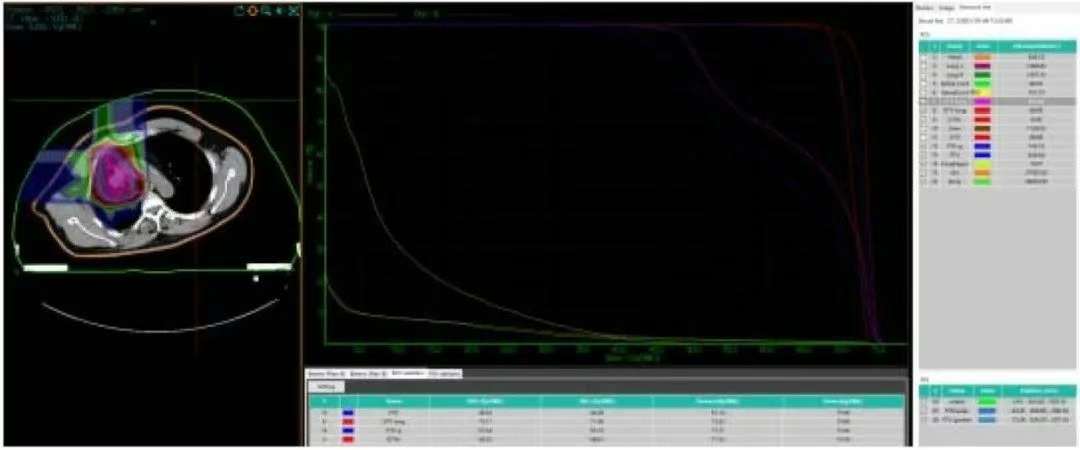Toggle the Heart ROI checkbox
This screenshot has width=1080, height=450.
(x=924, y=57)
